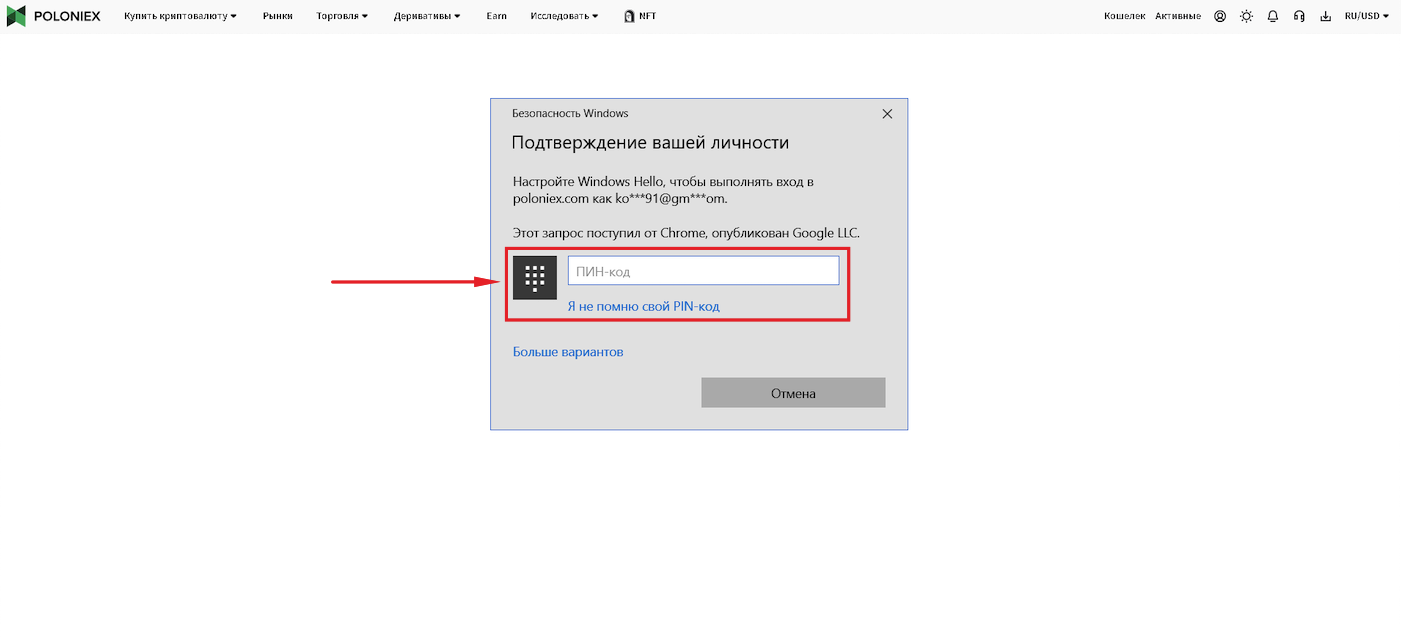Image resolution: width=1401 pixels, height=637 pixels.
Task: Expand the Торговля dropdown menu
Action: 342,16
